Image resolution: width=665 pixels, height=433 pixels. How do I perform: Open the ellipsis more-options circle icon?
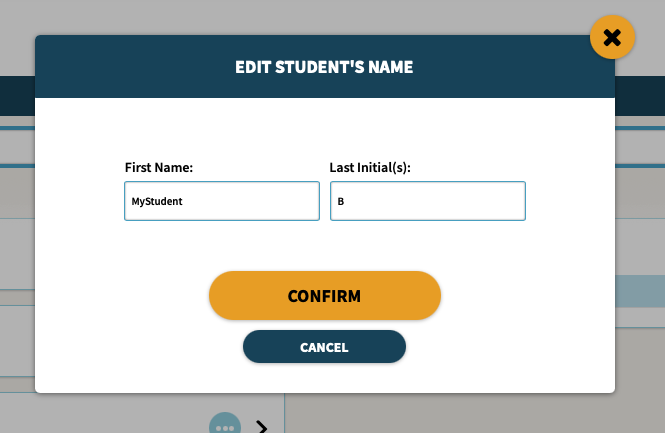tap(225, 425)
